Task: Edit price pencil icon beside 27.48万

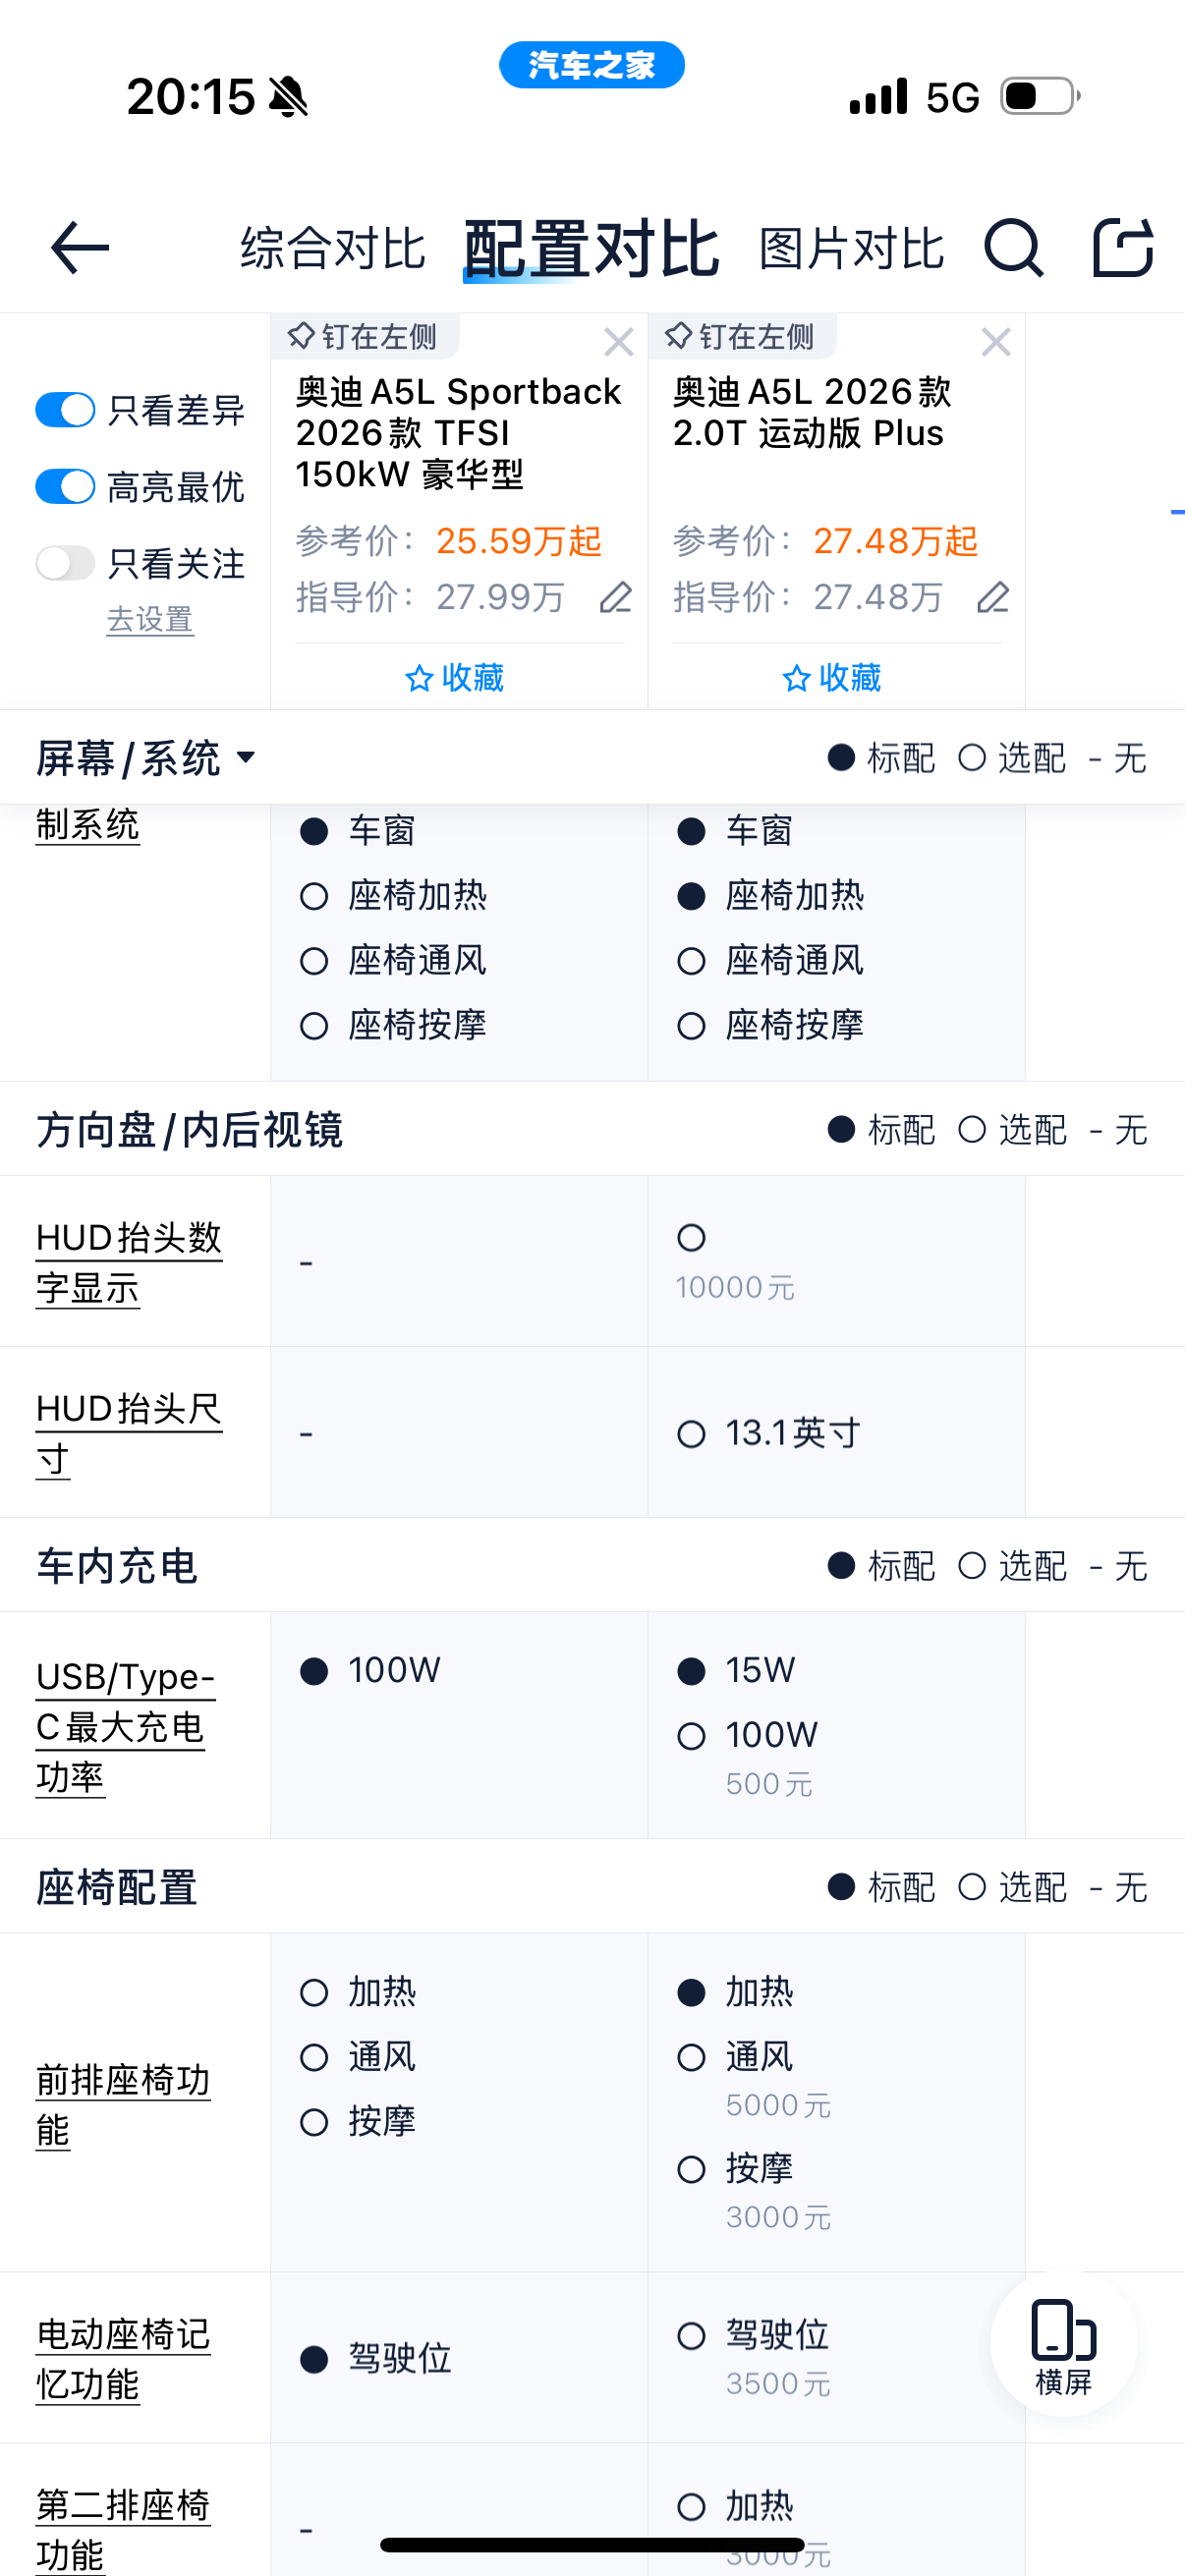Action: (992, 597)
